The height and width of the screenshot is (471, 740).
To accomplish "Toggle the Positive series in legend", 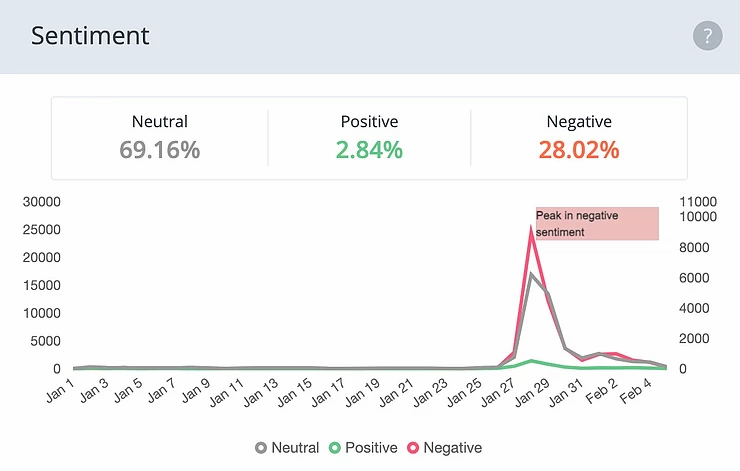I will coord(371,448).
